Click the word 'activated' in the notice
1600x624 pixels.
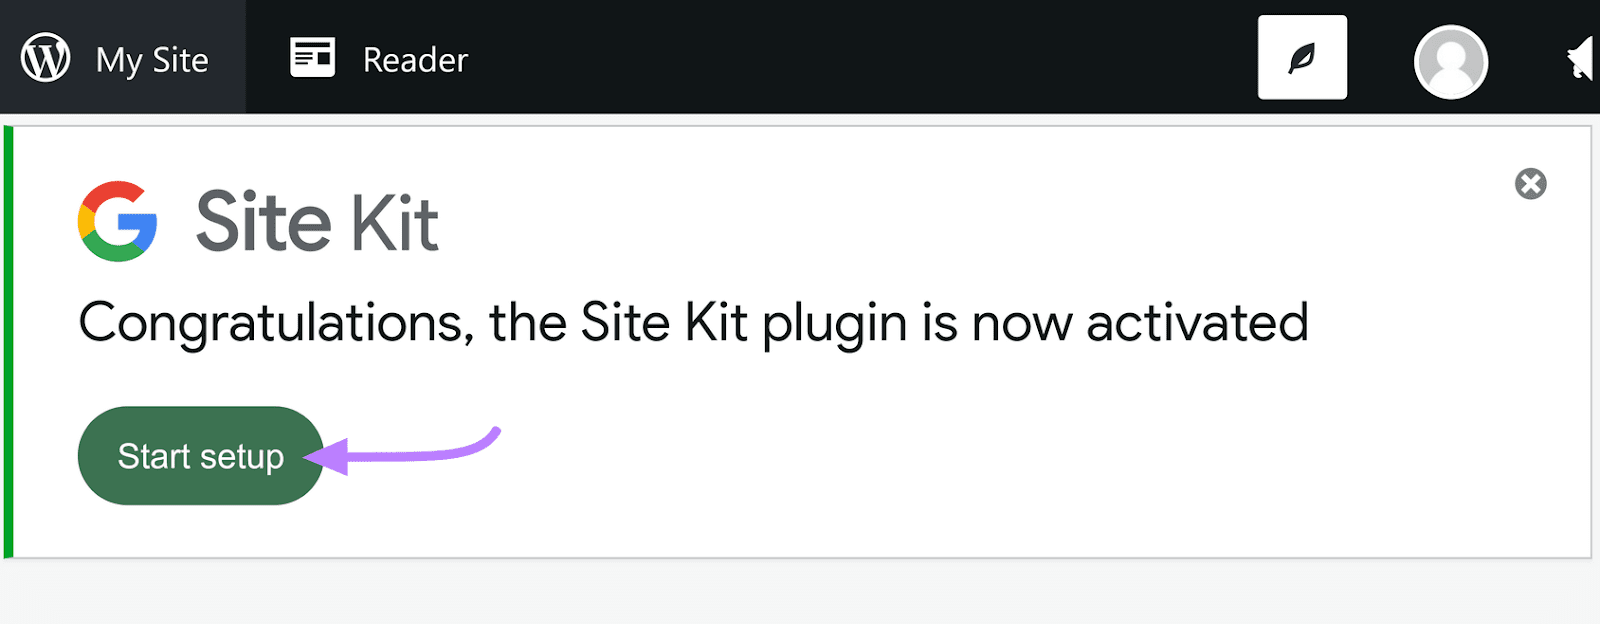tap(1197, 324)
